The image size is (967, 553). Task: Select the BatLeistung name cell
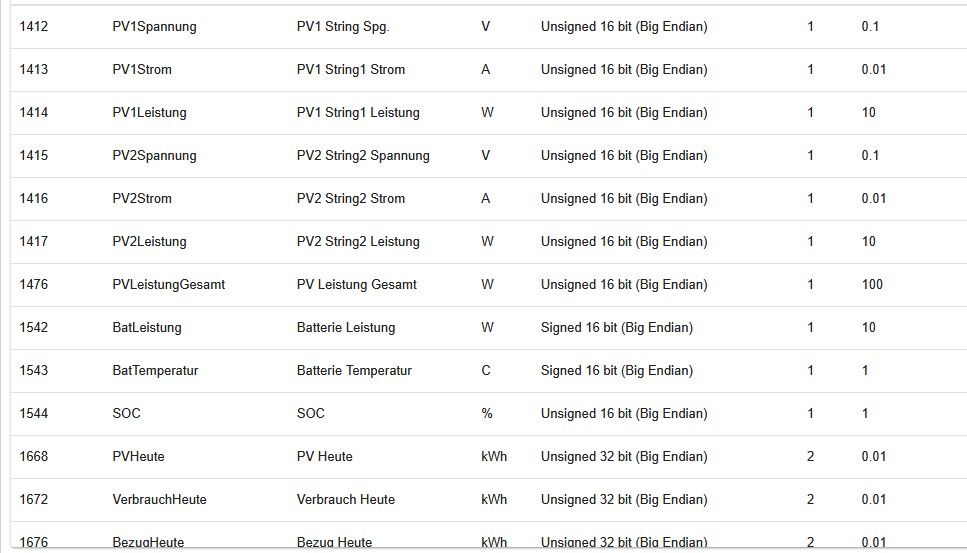(x=147, y=328)
